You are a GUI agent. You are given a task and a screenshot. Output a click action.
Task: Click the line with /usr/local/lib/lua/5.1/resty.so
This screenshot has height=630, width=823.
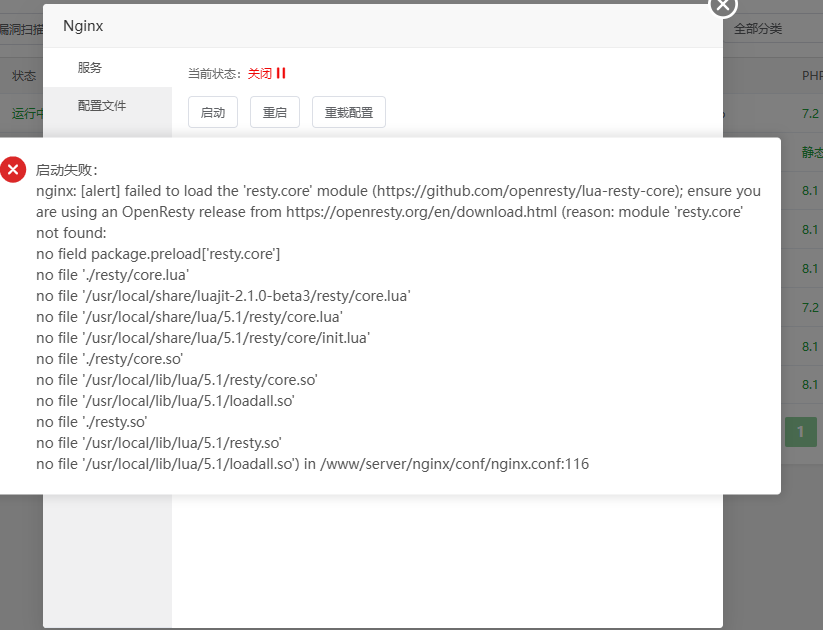(x=159, y=443)
